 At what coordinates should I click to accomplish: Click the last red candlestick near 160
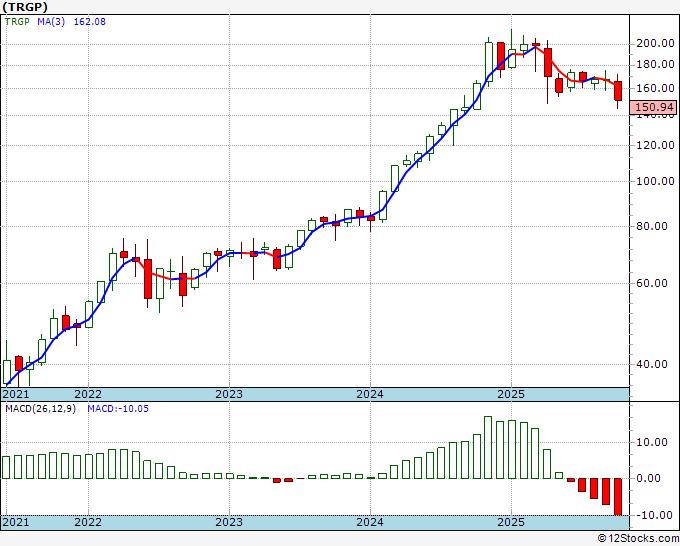click(x=618, y=91)
